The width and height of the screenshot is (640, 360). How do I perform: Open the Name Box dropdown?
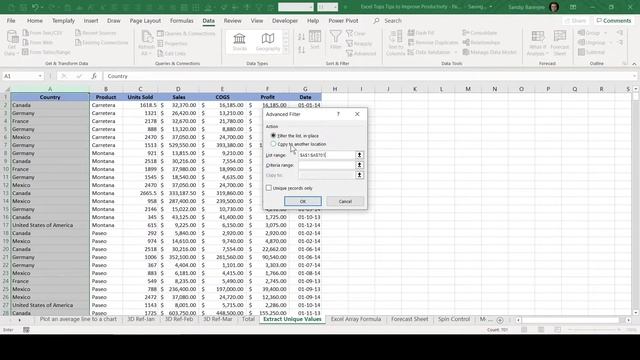point(40,76)
